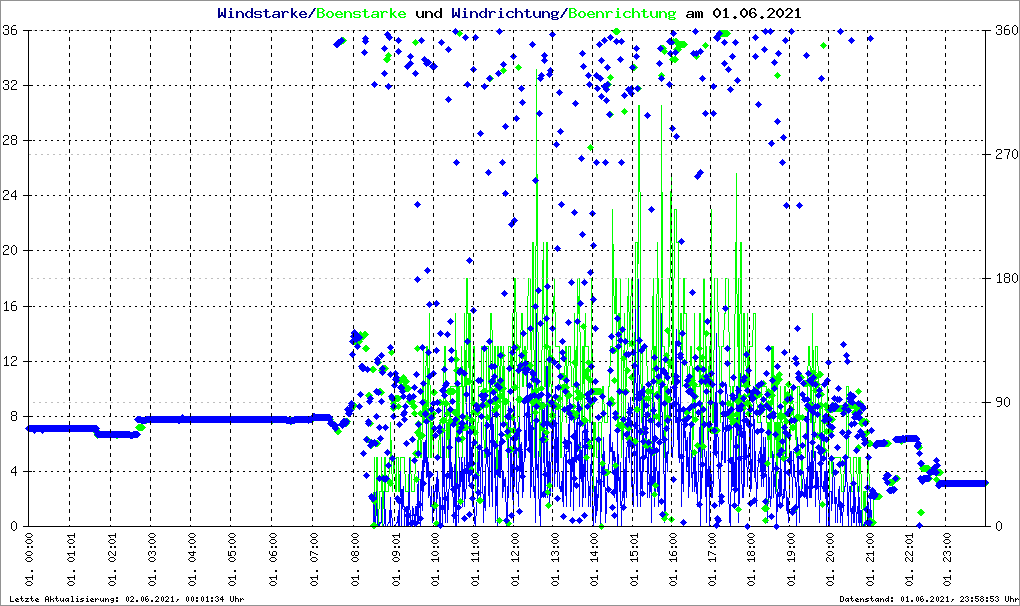Screen dimensions: 1020x606
Task: Select the "01. 16:00" time axis label
Action: (673, 559)
